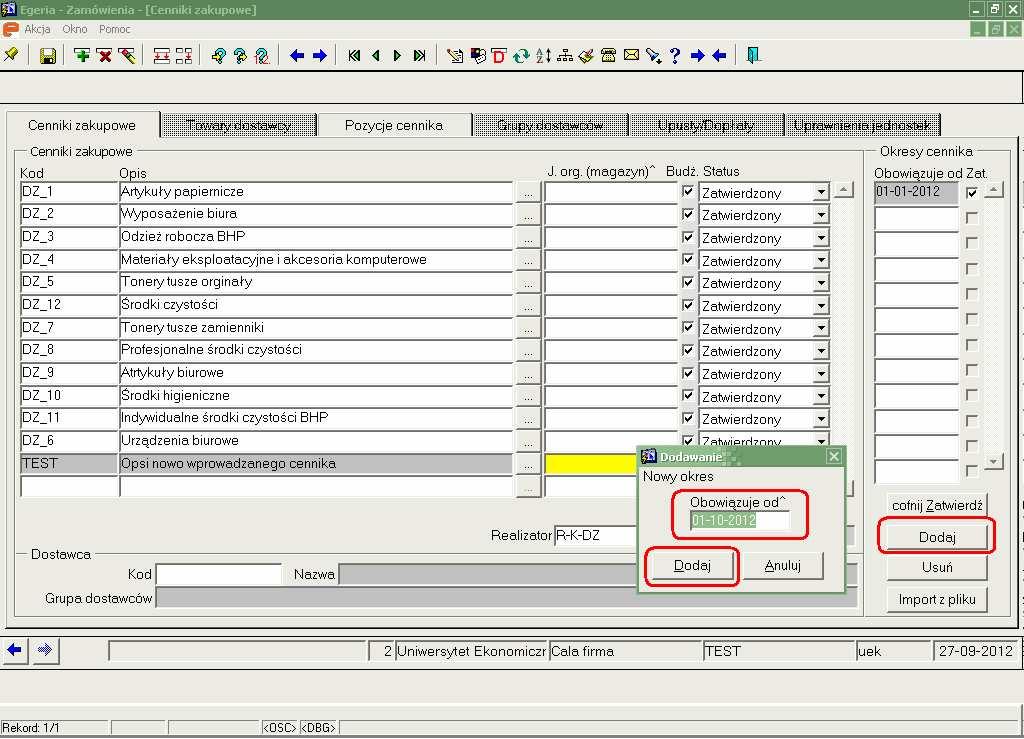Screen dimensions: 1024x739
Task: Click the yellow question mark query icon
Action: pos(219,56)
